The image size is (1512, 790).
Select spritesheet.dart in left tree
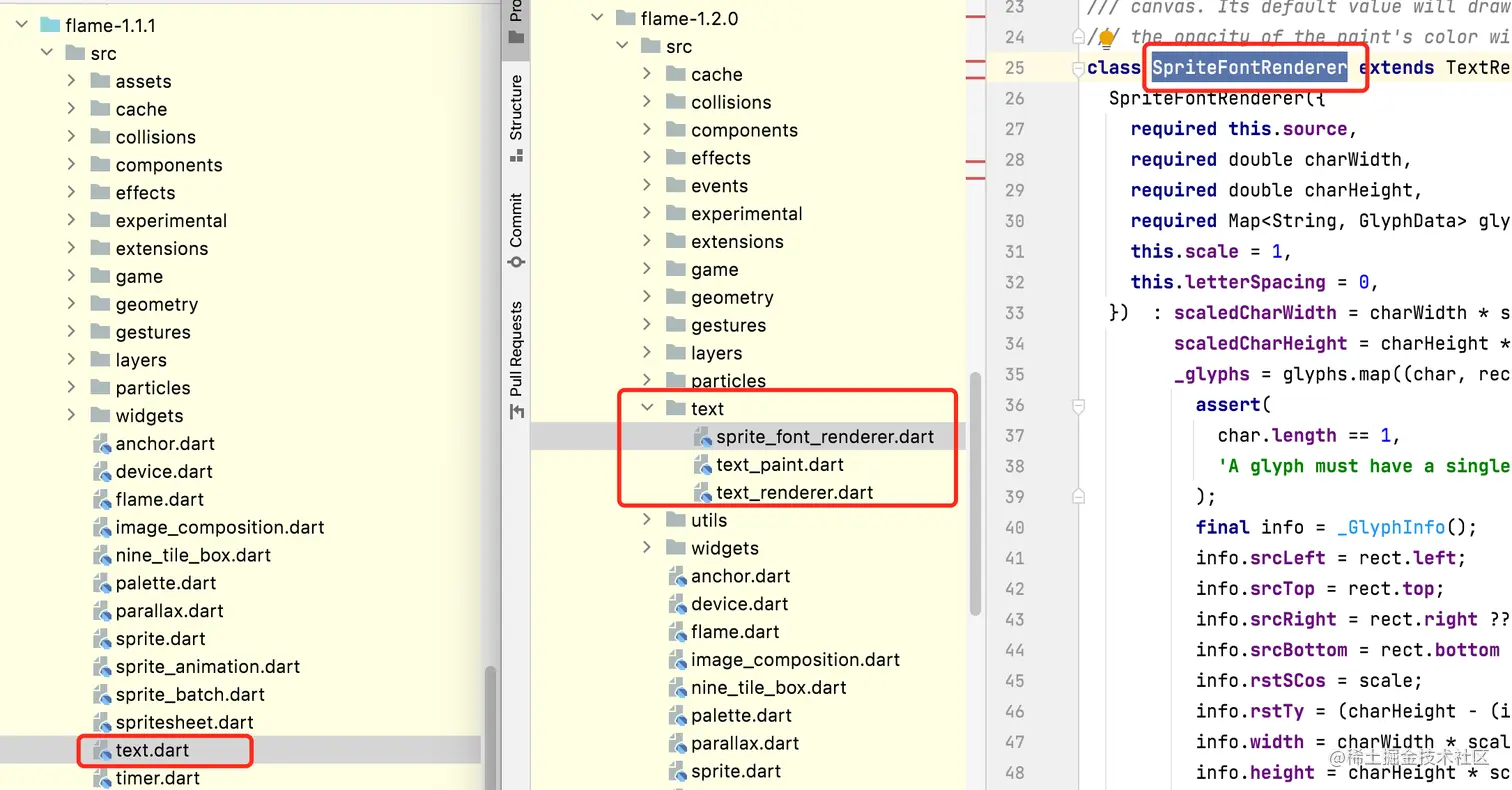184,722
